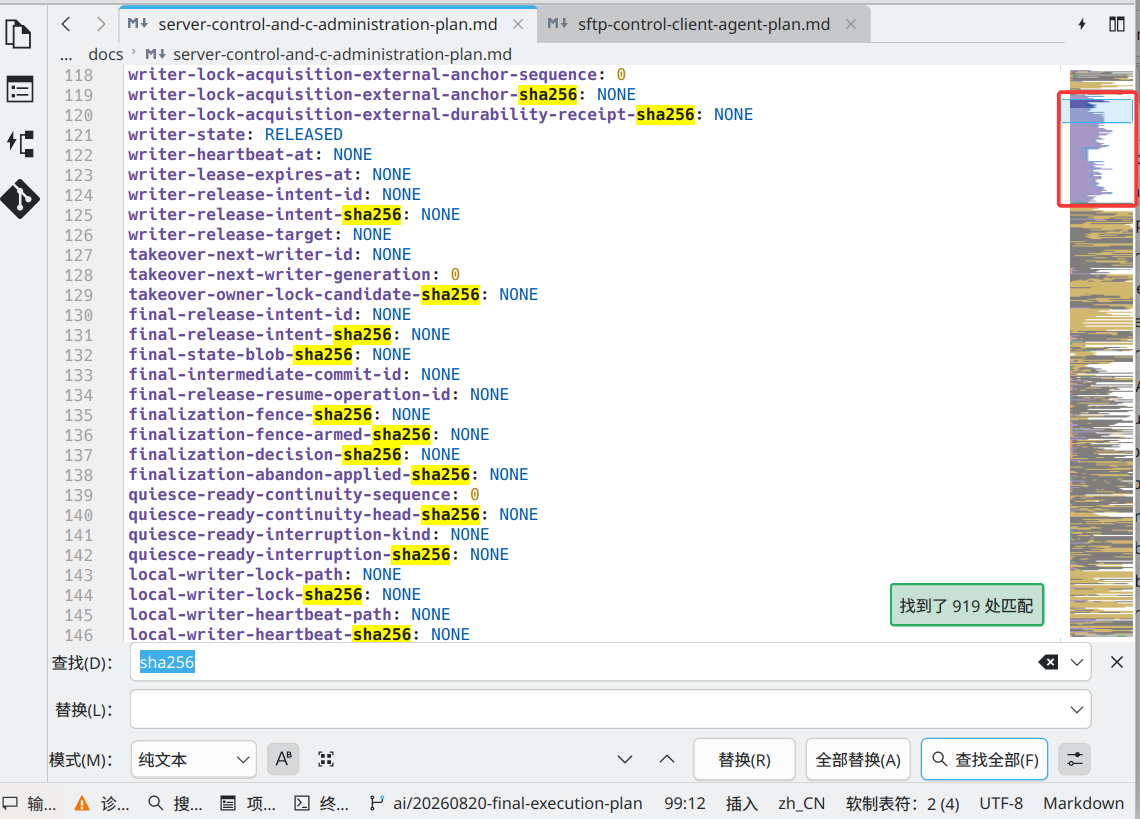
Task: Click the text writer-state: RELEASED
Action: [235, 135]
